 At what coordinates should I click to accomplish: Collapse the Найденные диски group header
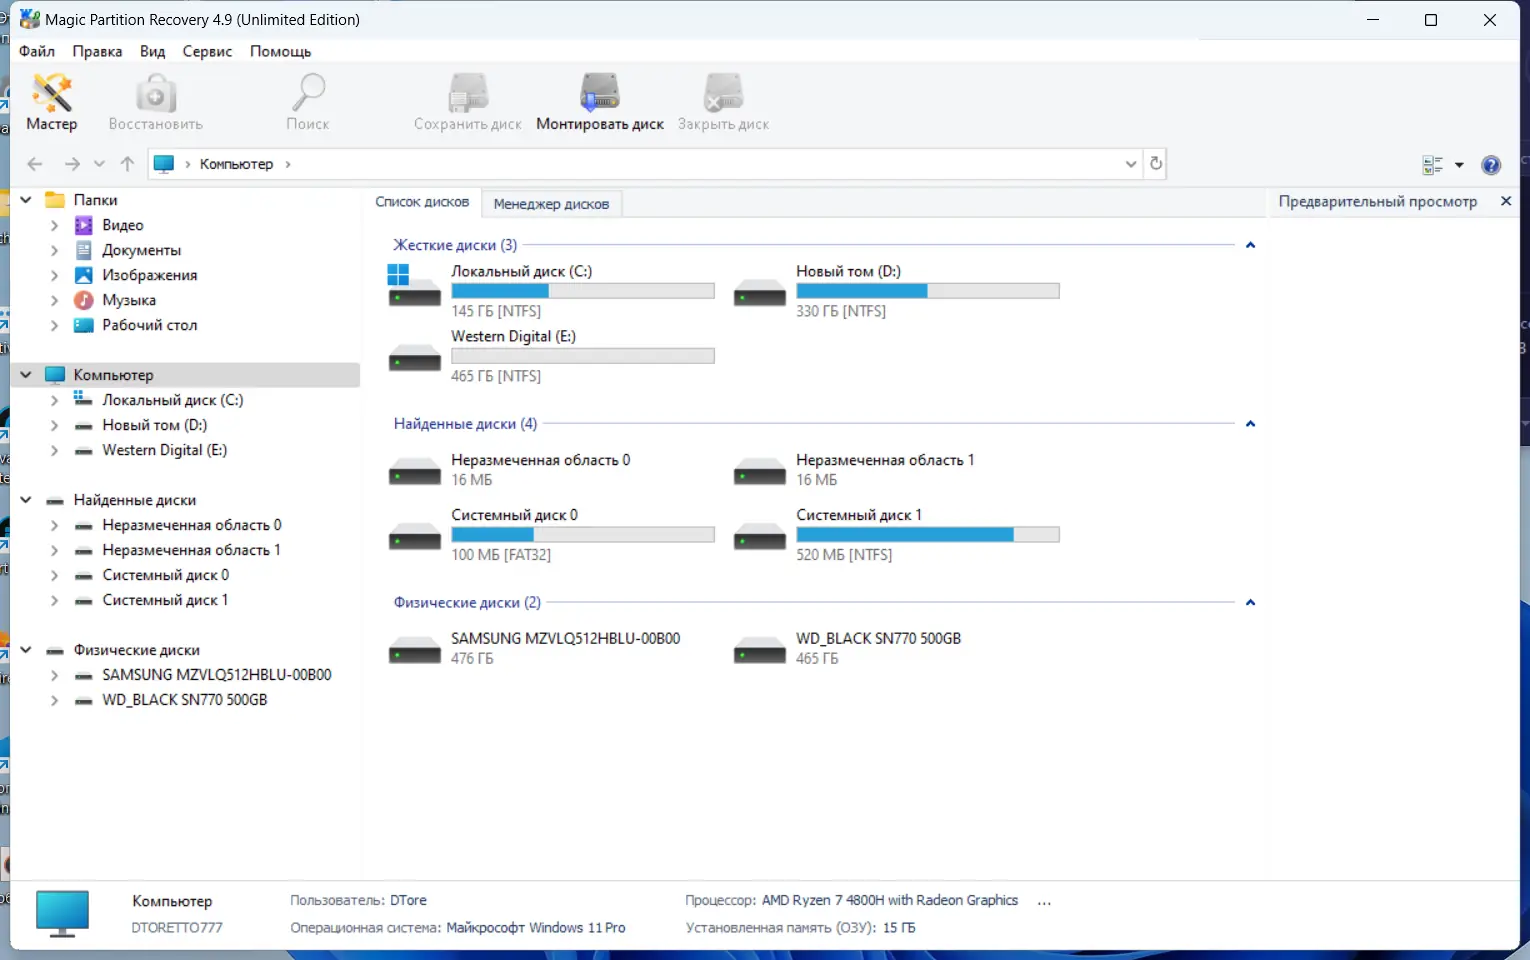(x=1250, y=423)
